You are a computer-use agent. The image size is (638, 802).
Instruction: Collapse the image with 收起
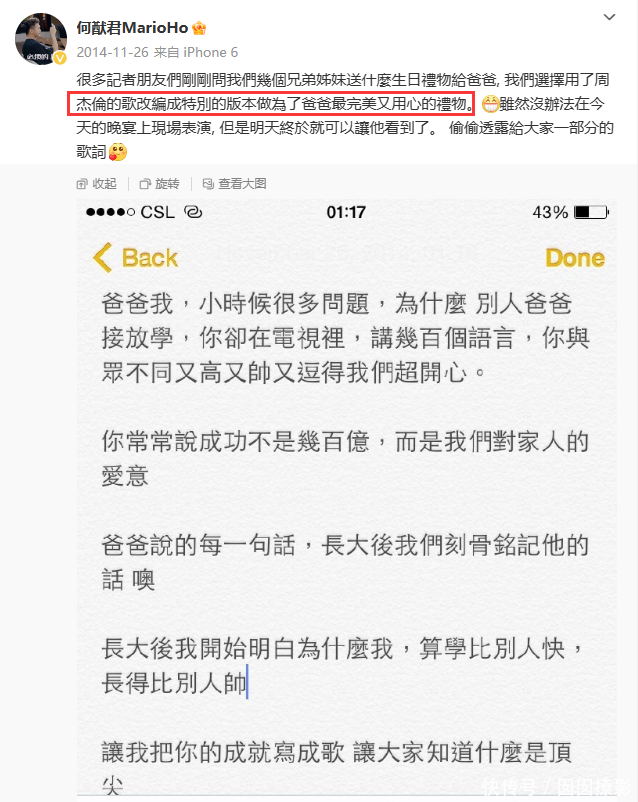97,184
